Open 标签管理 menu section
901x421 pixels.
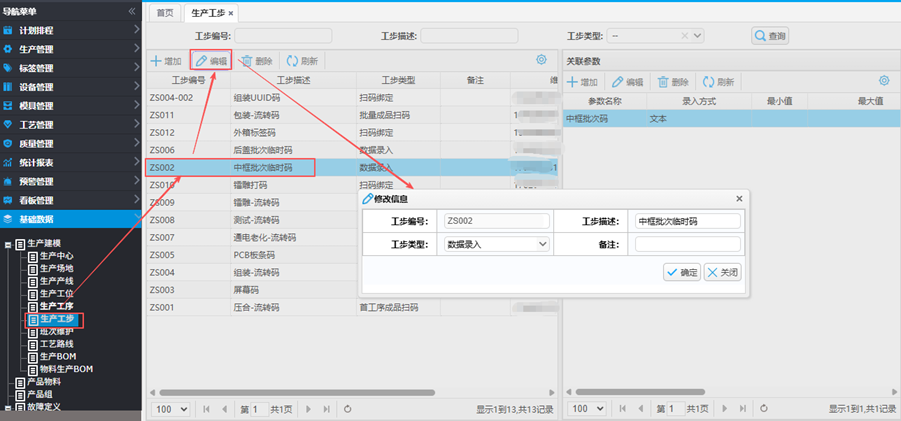point(71,68)
